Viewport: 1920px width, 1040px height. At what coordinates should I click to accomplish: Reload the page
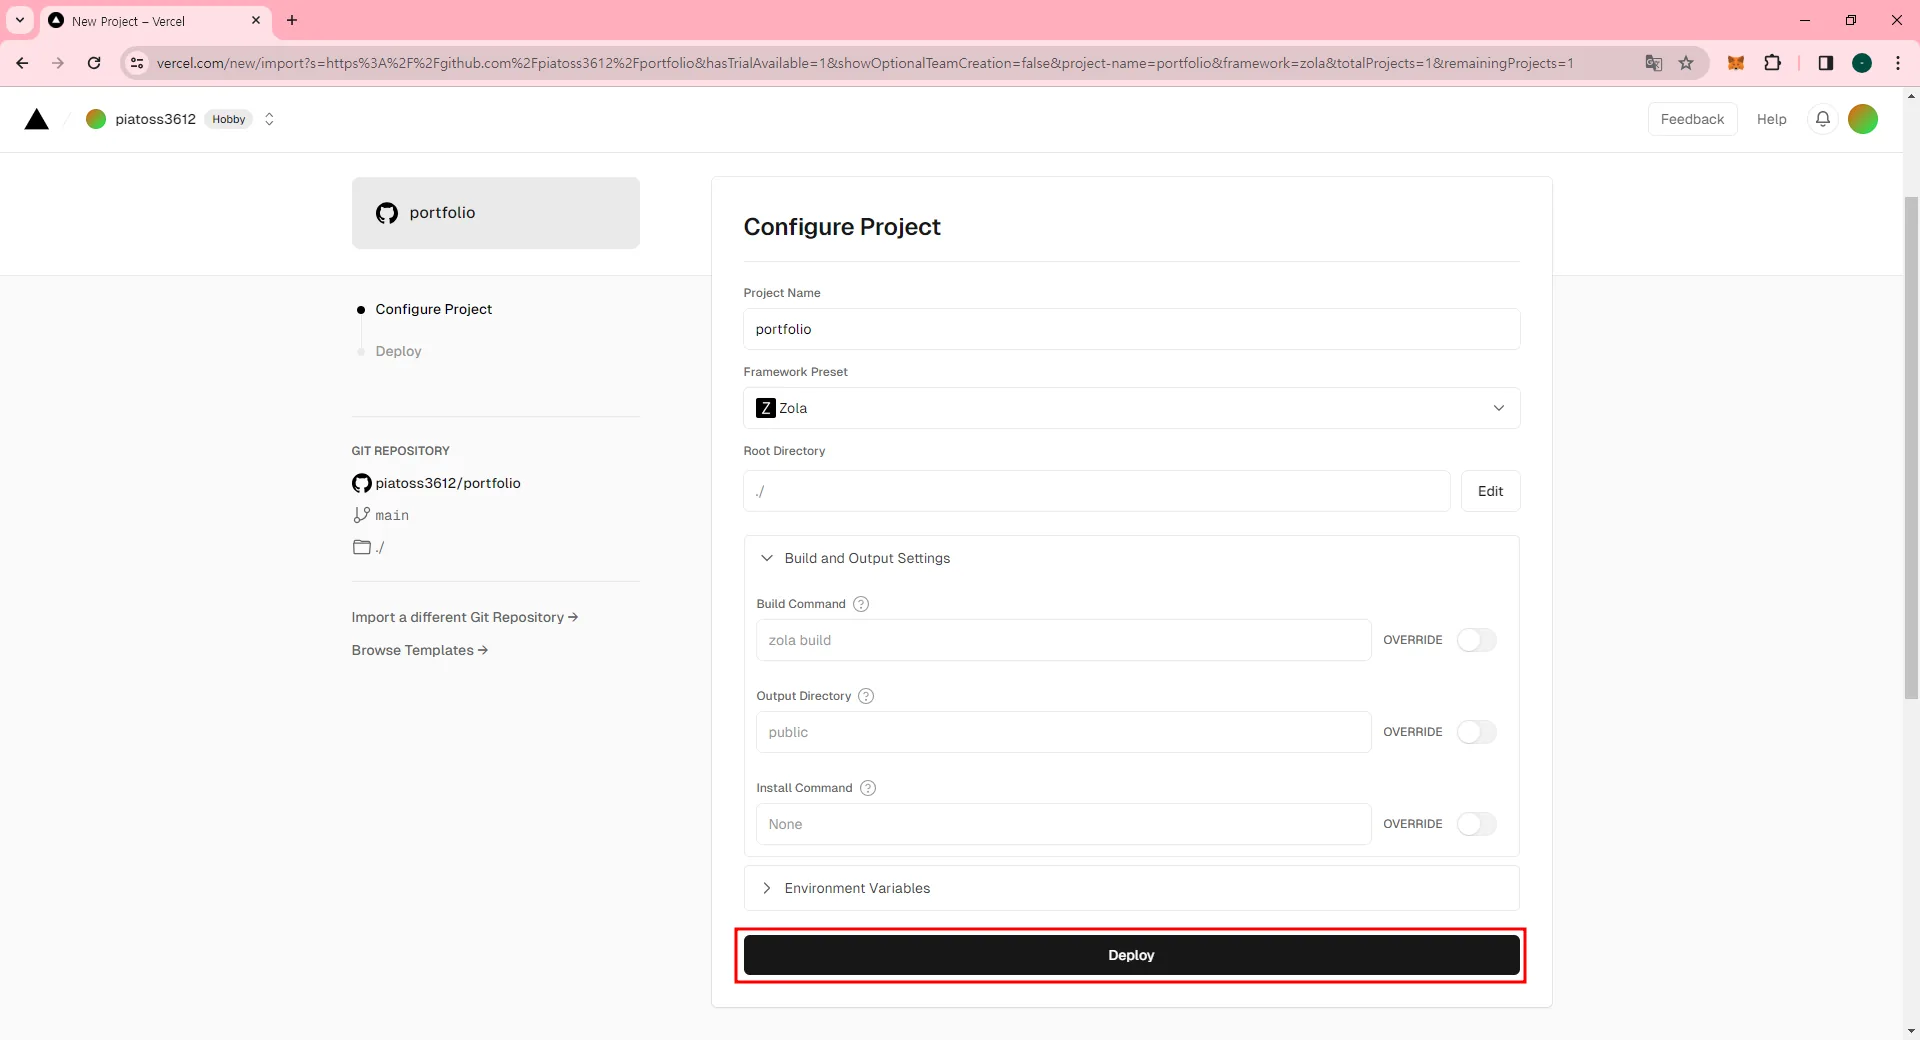(94, 63)
